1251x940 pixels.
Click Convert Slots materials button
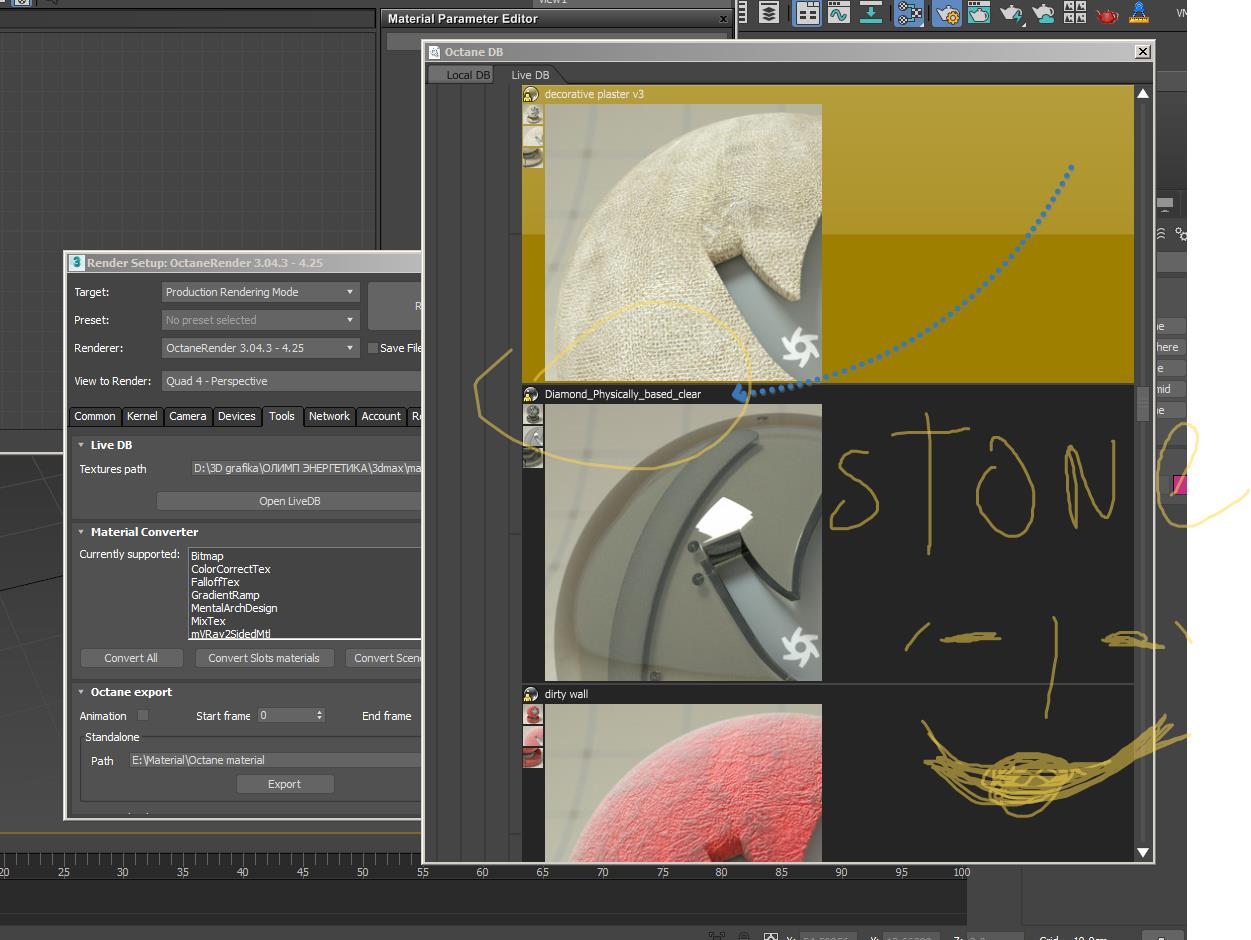tap(264, 658)
